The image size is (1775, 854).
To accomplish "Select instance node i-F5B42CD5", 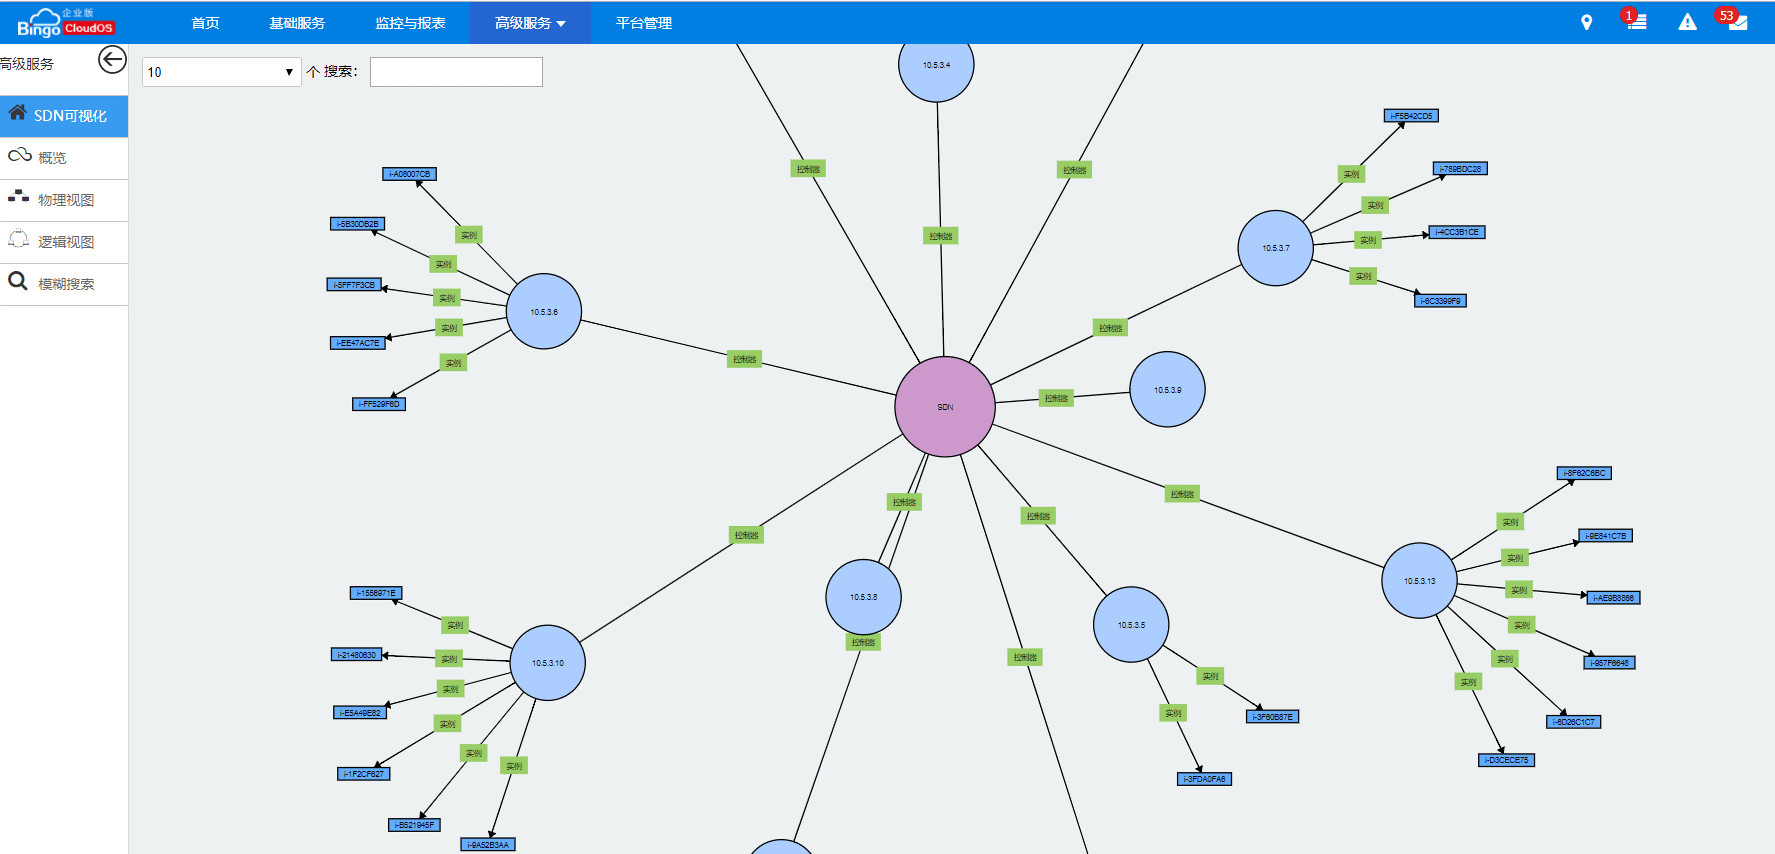I will pos(1411,116).
